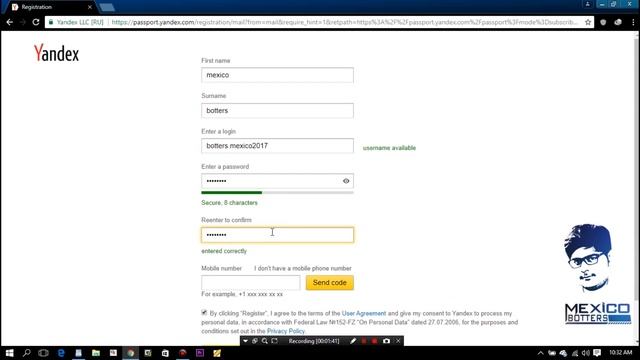Click 'I don't have a mobile phone number'
This screenshot has height=360, width=640.
(303, 268)
